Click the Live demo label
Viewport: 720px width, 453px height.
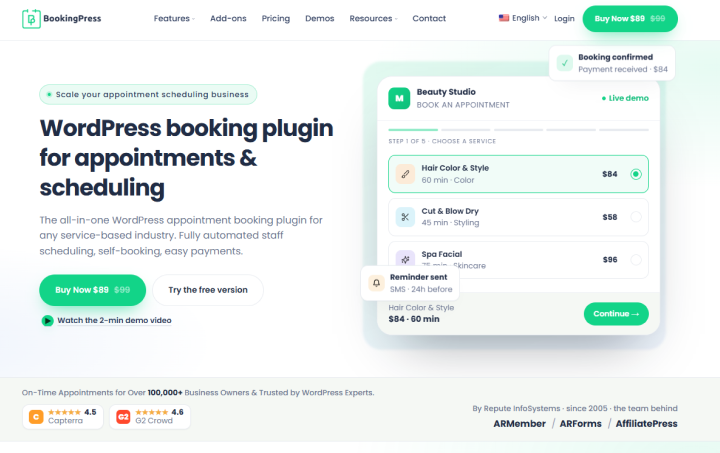(625, 98)
